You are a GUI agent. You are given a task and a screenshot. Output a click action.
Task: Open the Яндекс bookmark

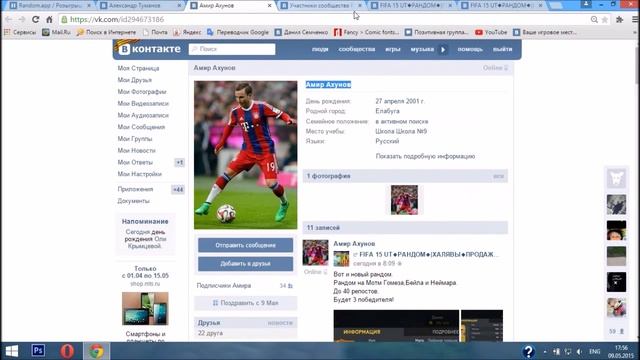click(x=187, y=32)
